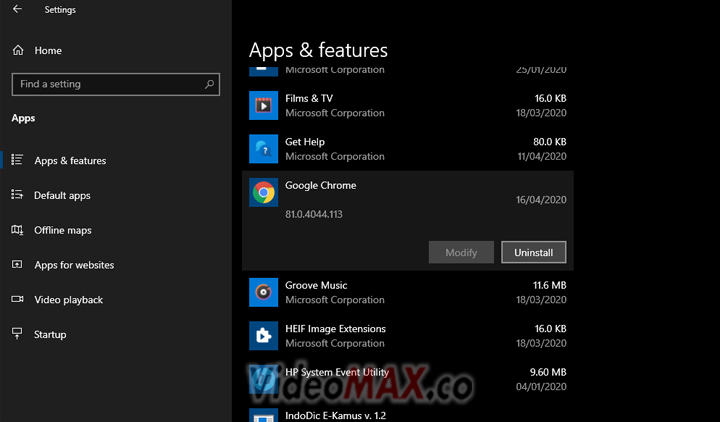Select HP System Event Utility entry
This screenshot has width=720, height=422.
(x=408, y=379)
